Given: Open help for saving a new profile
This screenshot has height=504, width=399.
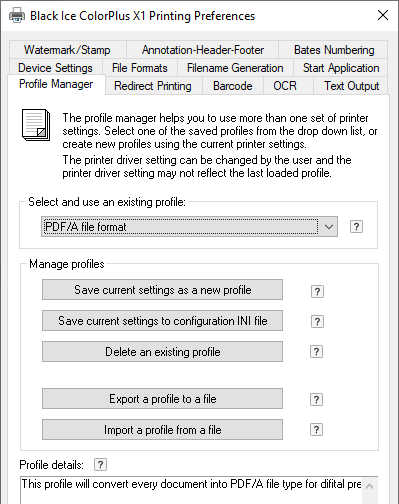Looking at the screenshot, I should (317, 291).
